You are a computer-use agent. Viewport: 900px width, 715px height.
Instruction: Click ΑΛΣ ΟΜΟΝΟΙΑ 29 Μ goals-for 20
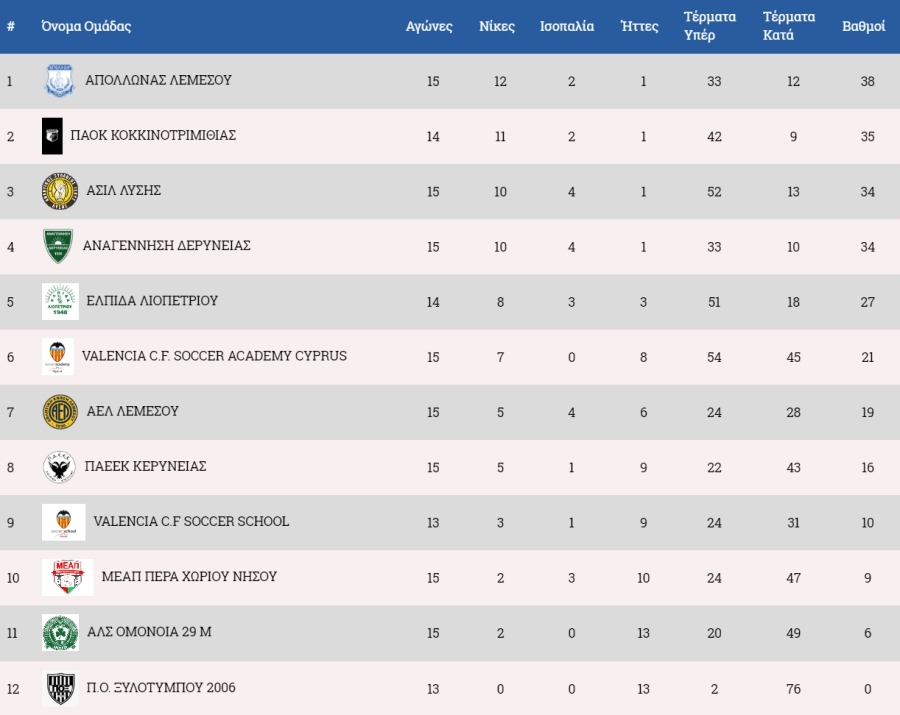coord(714,633)
